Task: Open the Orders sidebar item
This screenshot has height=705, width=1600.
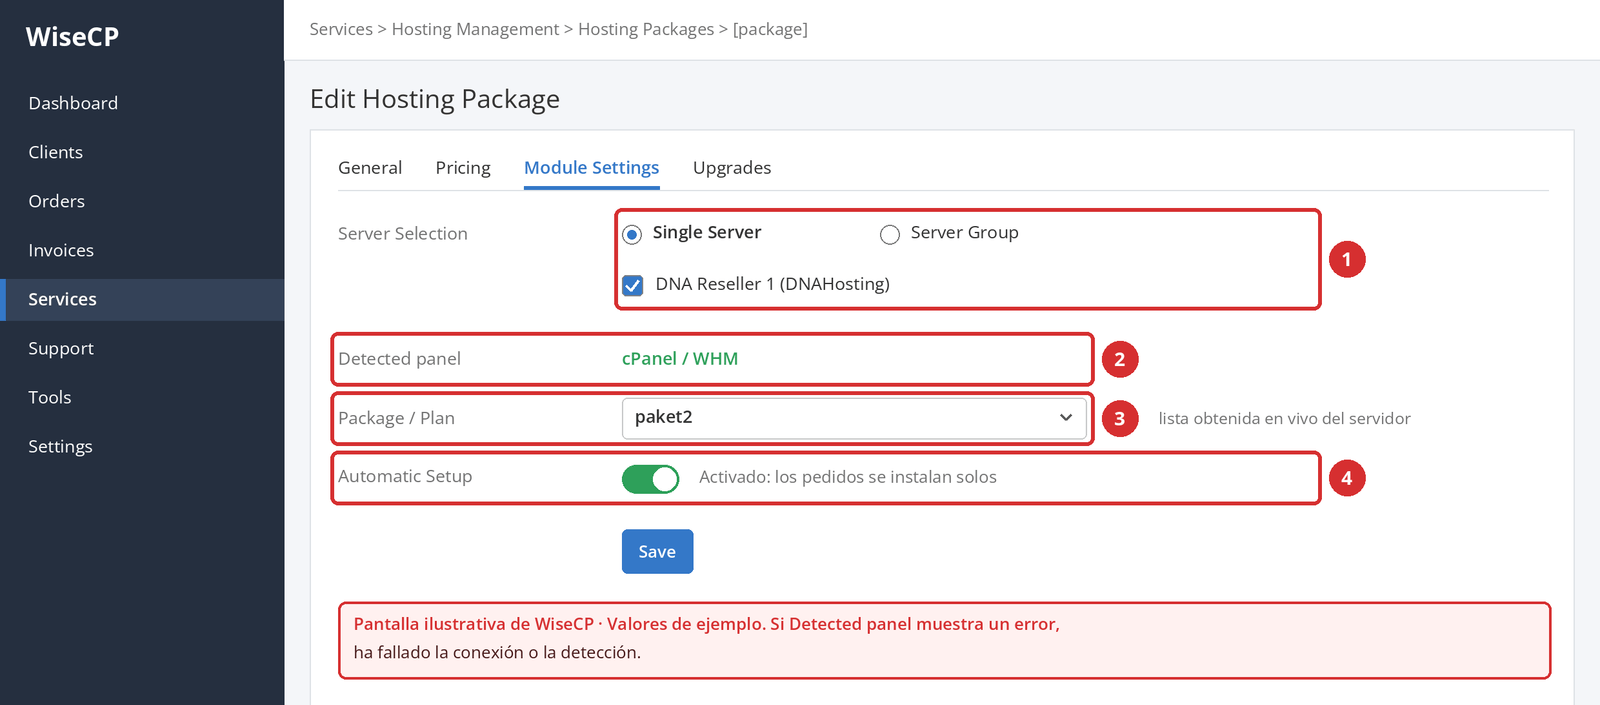Action: (x=57, y=201)
